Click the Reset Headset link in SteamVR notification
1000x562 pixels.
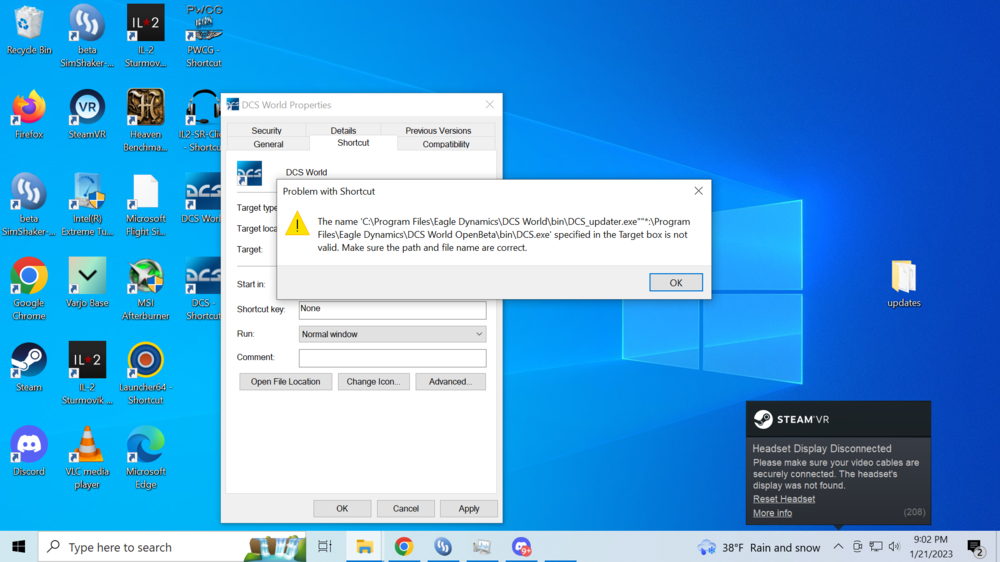pos(784,499)
